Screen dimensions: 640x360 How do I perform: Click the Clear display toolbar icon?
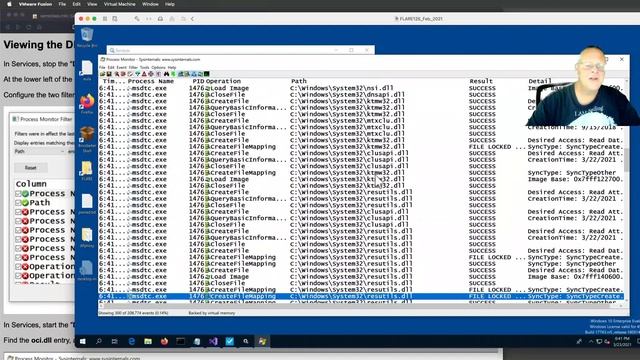pos(130,74)
